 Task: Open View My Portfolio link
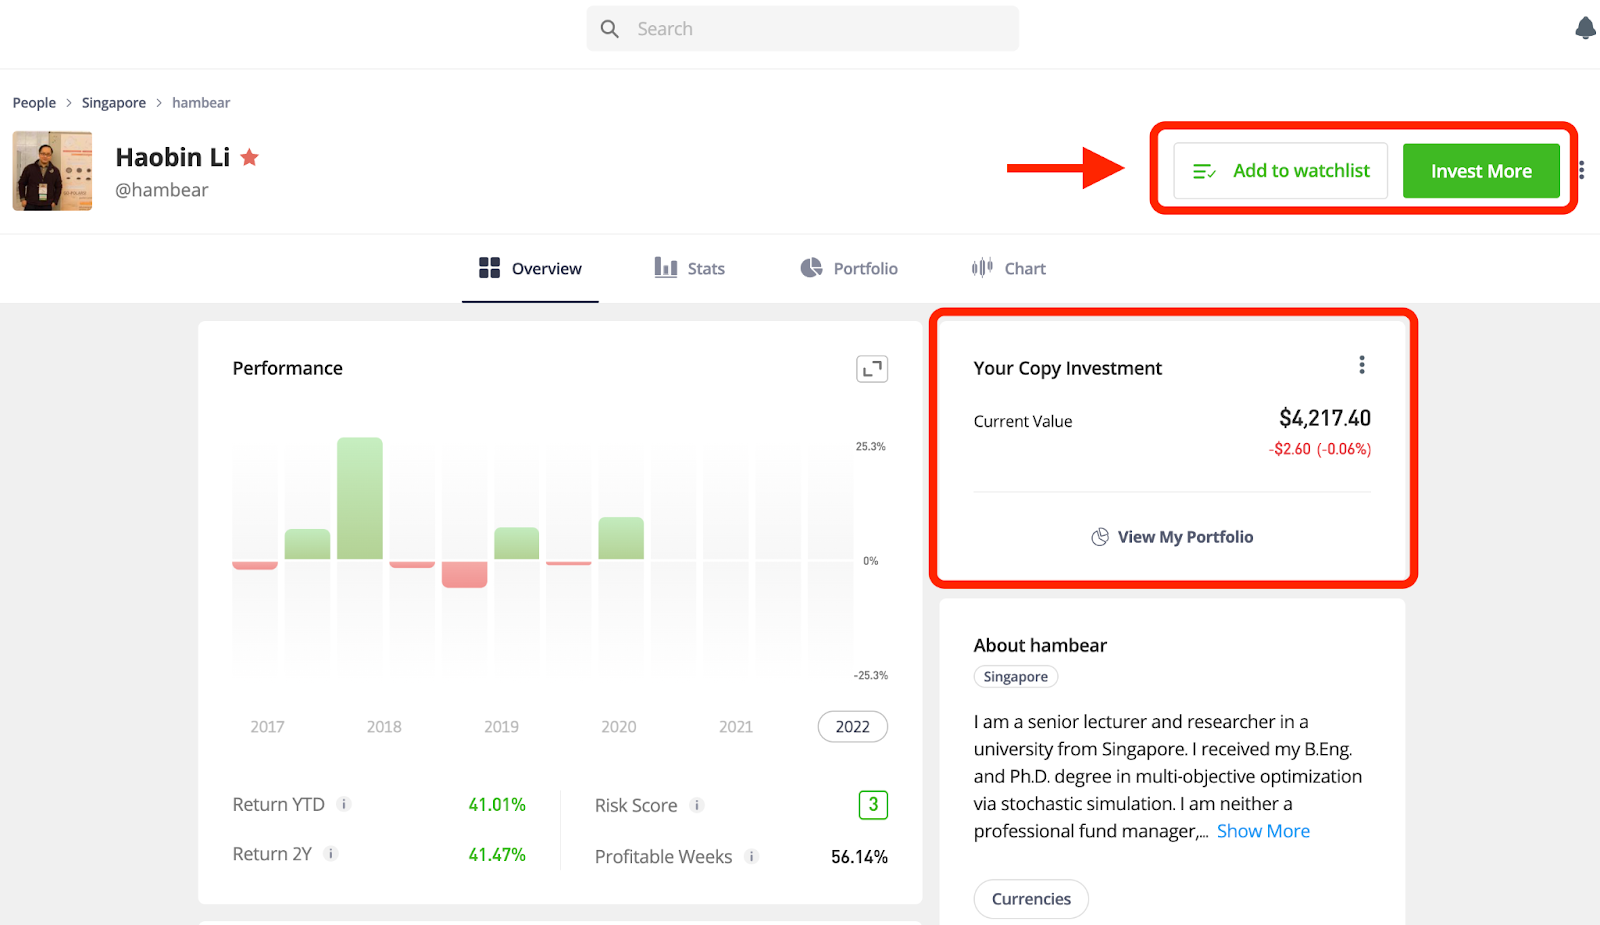coord(1172,537)
